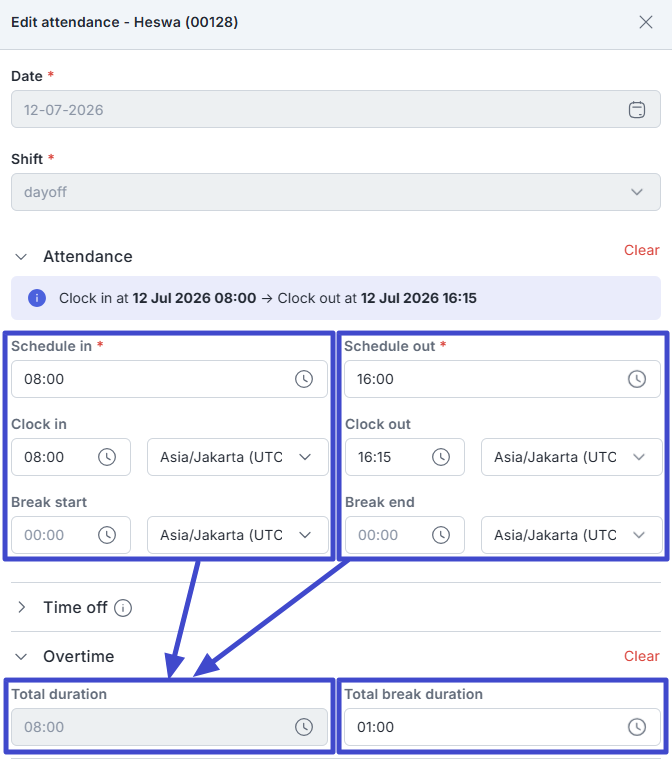Open the Date calendar picker icon

(x=636, y=109)
